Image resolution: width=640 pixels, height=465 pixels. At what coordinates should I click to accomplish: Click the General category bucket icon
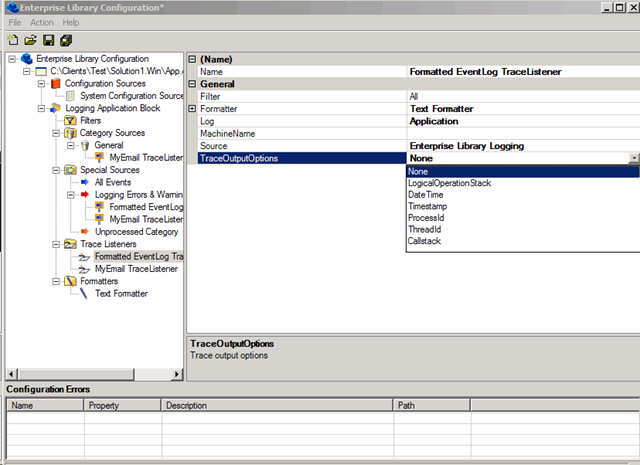(x=85, y=145)
